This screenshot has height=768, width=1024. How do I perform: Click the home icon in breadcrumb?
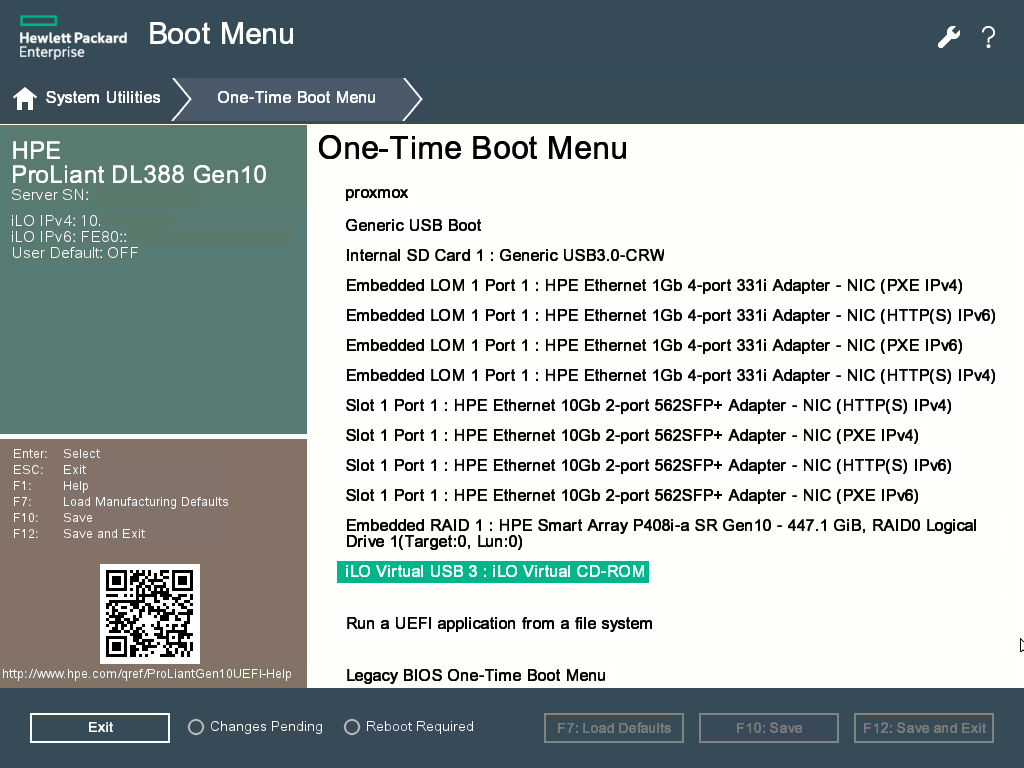pos(25,98)
